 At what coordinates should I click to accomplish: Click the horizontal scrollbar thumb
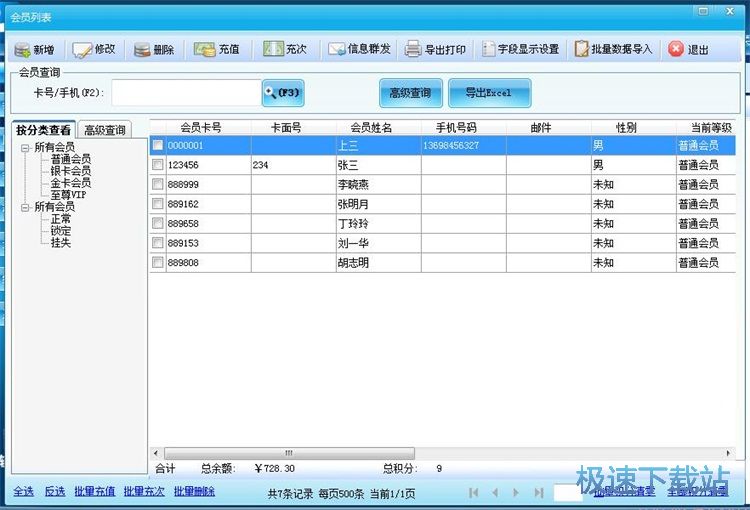coord(289,453)
